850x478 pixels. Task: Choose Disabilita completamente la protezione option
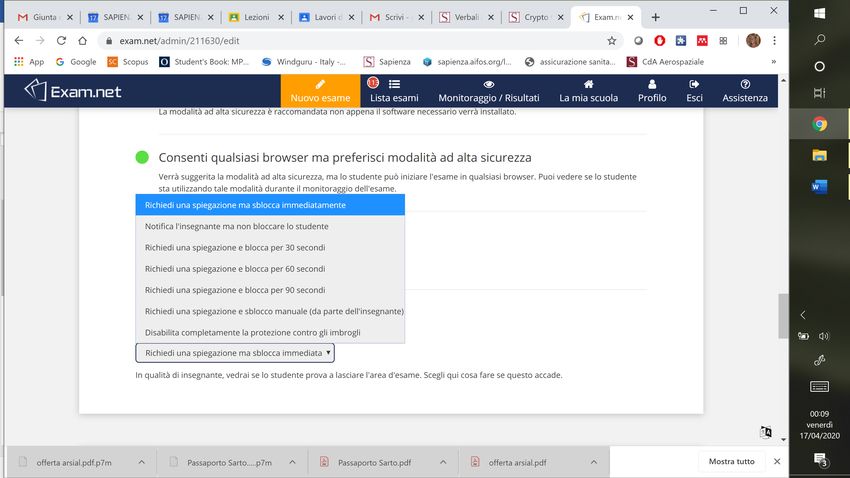252,332
